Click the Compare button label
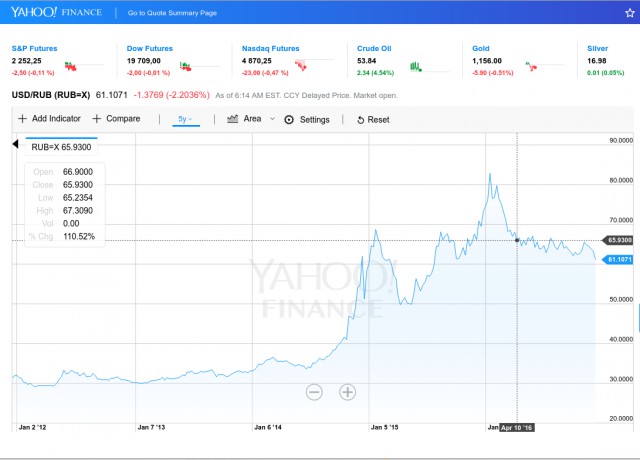The width and height of the screenshot is (640, 460). point(123,118)
